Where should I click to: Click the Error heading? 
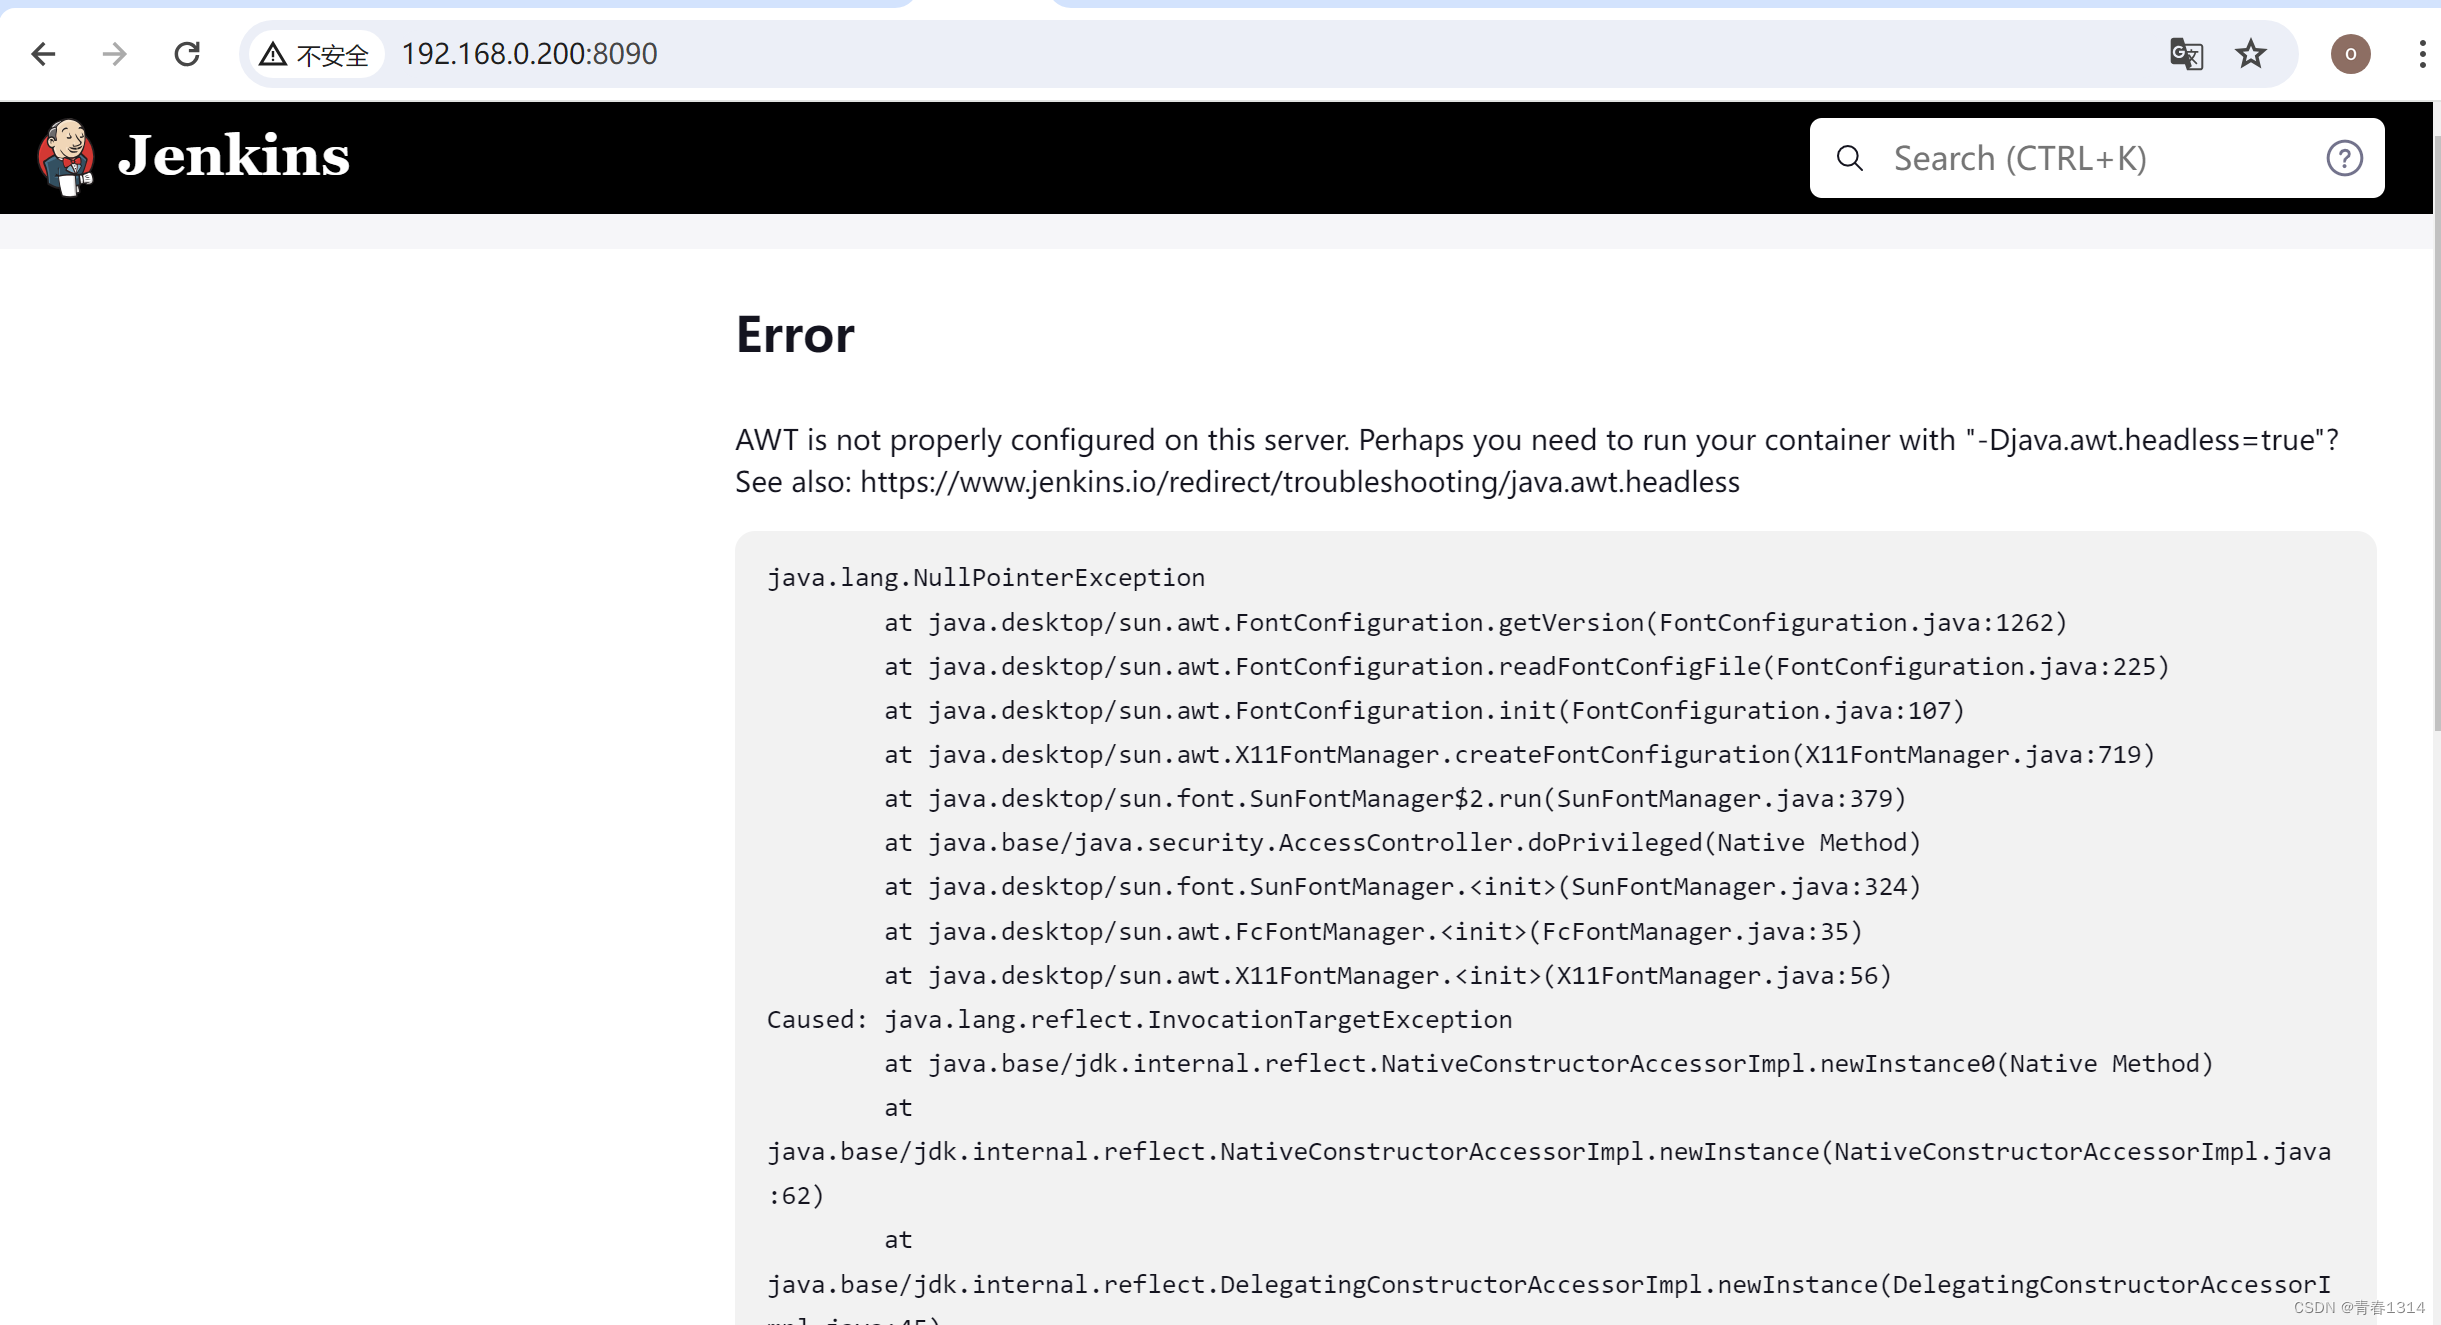795,334
